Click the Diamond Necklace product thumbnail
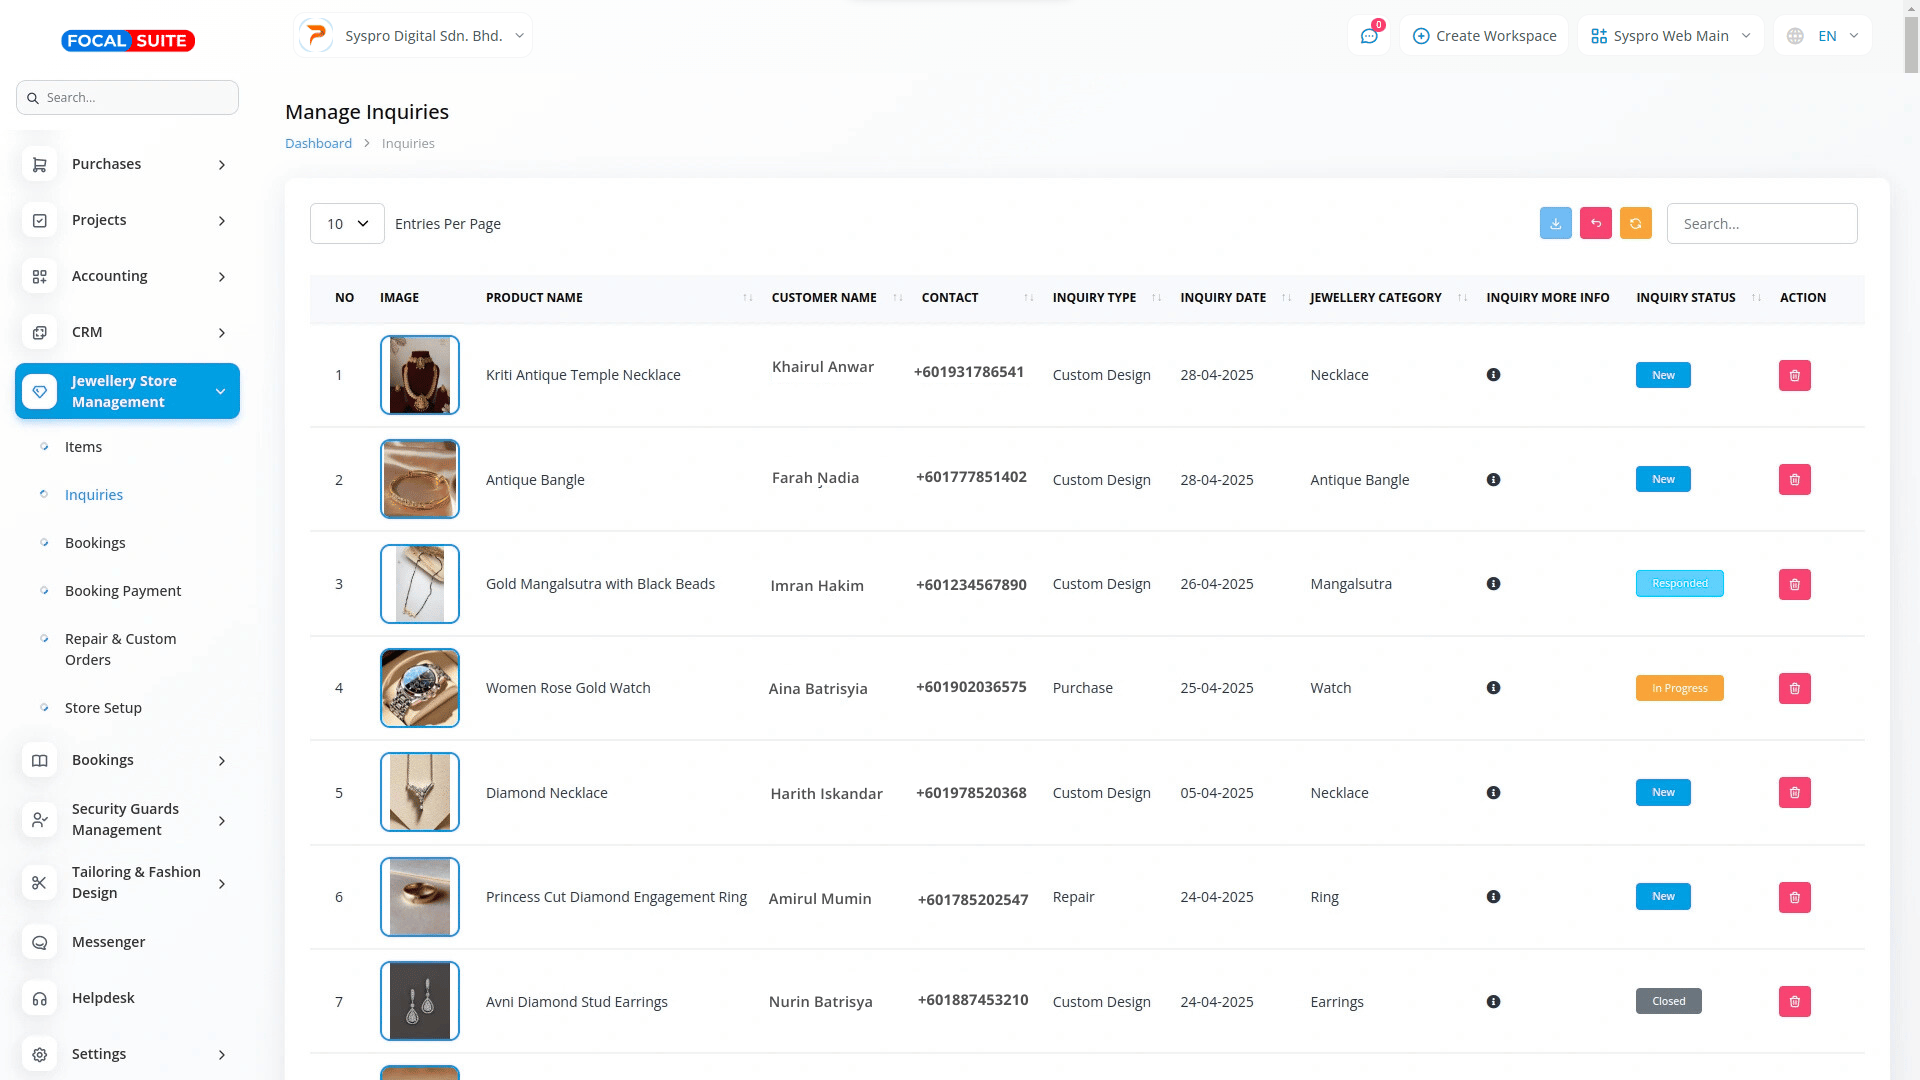The width and height of the screenshot is (1920, 1080). click(419, 792)
